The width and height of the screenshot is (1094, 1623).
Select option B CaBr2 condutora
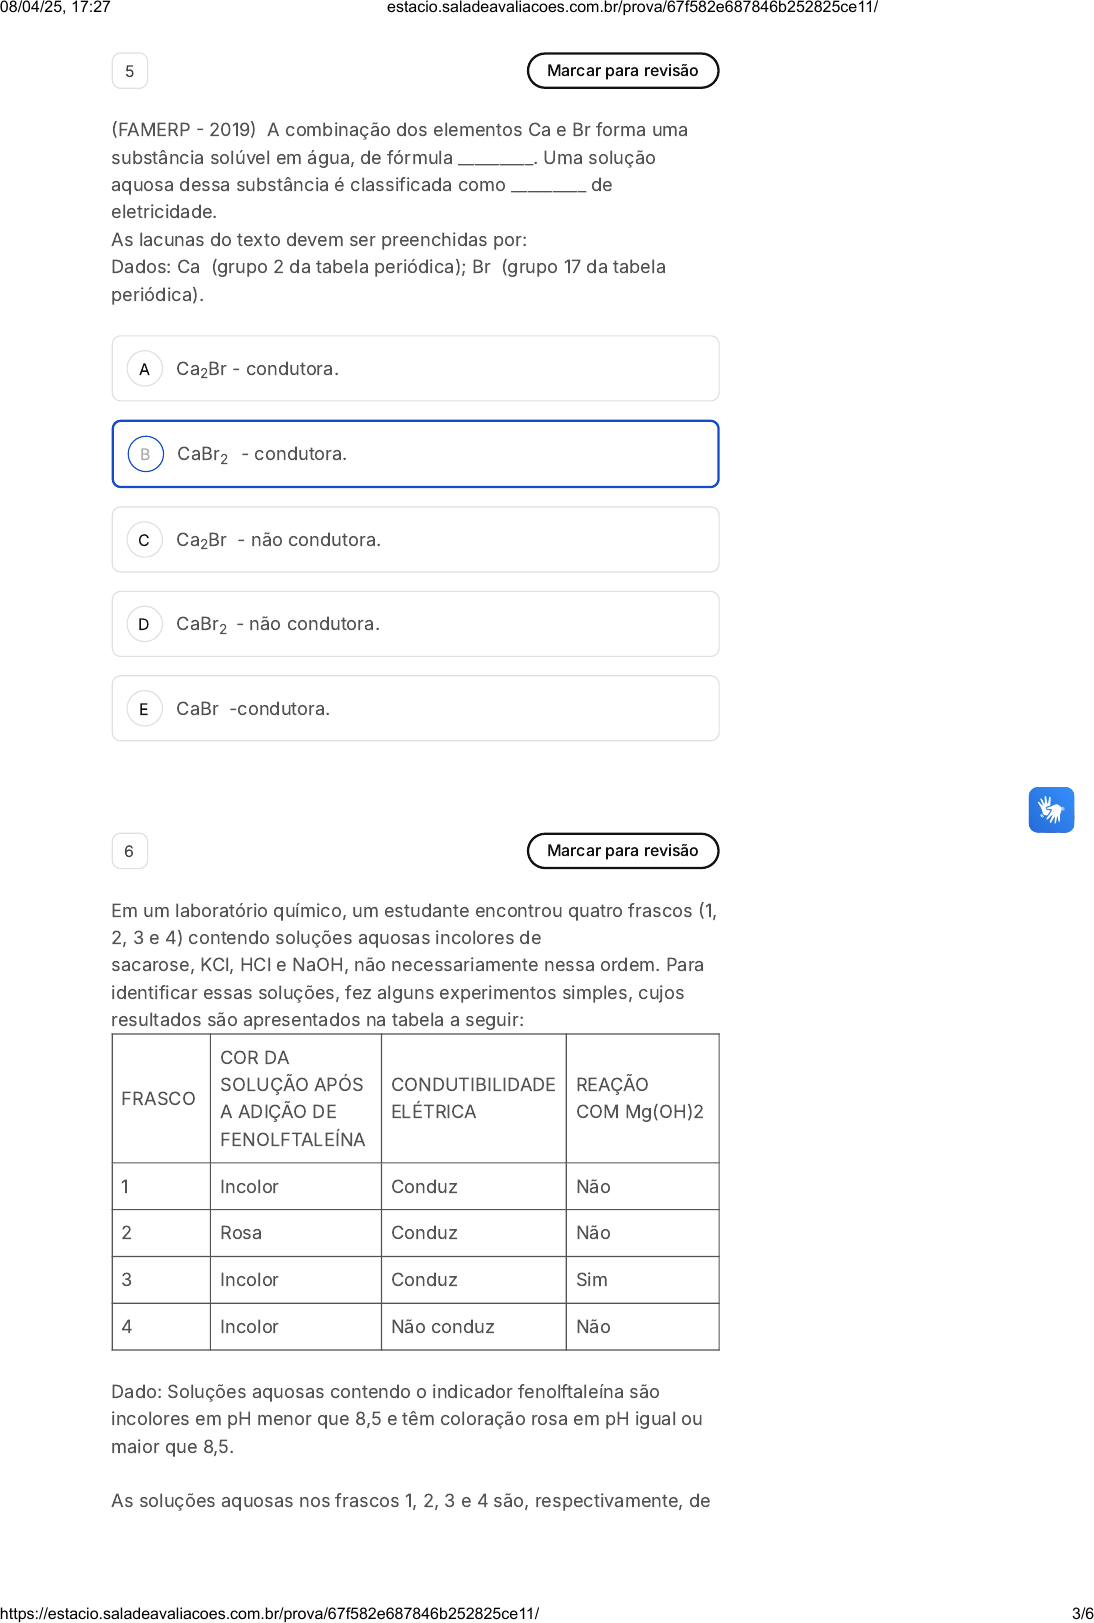(x=415, y=454)
